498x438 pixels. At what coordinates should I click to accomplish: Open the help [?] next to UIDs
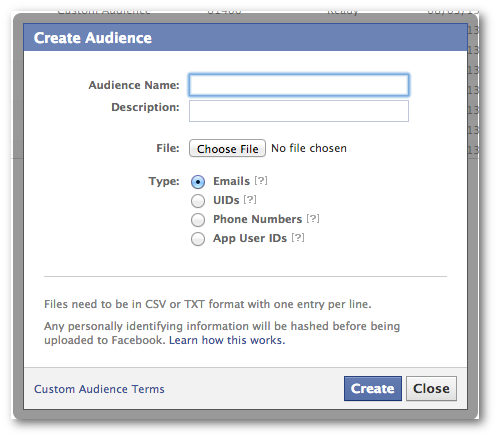tap(250, 200)
